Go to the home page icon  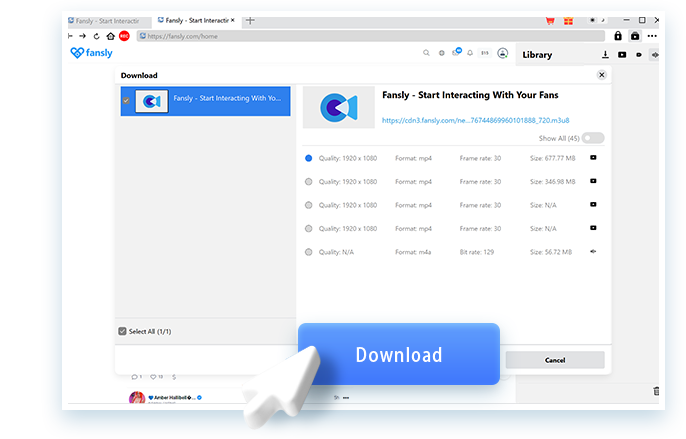(x=111, y=36)
